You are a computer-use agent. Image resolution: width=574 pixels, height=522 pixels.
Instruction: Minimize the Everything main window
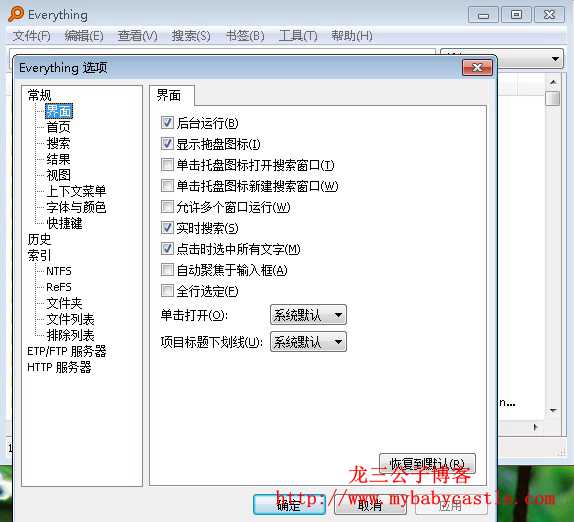(x=483, y=15)
